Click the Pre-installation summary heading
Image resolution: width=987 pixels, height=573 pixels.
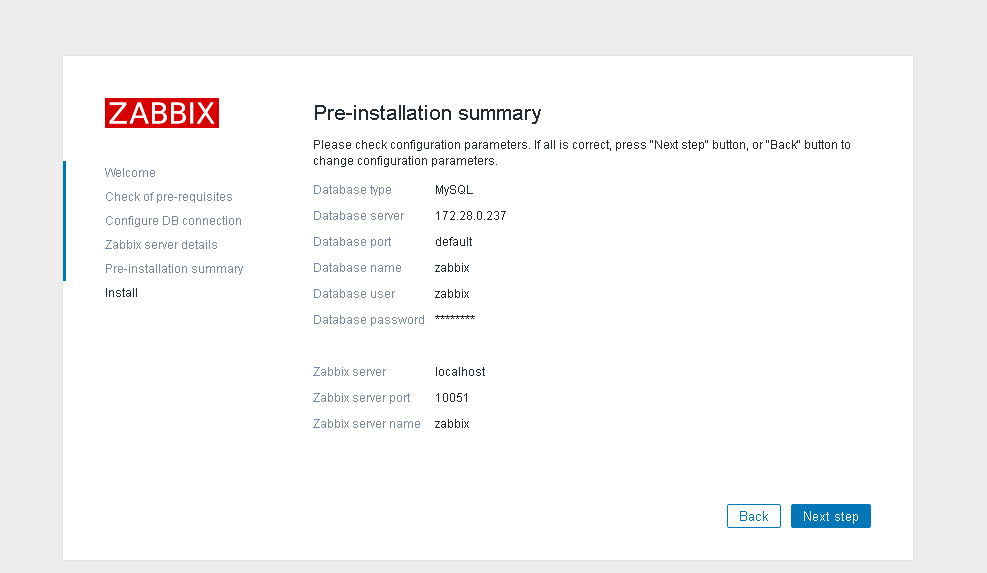tap(427, 113)
